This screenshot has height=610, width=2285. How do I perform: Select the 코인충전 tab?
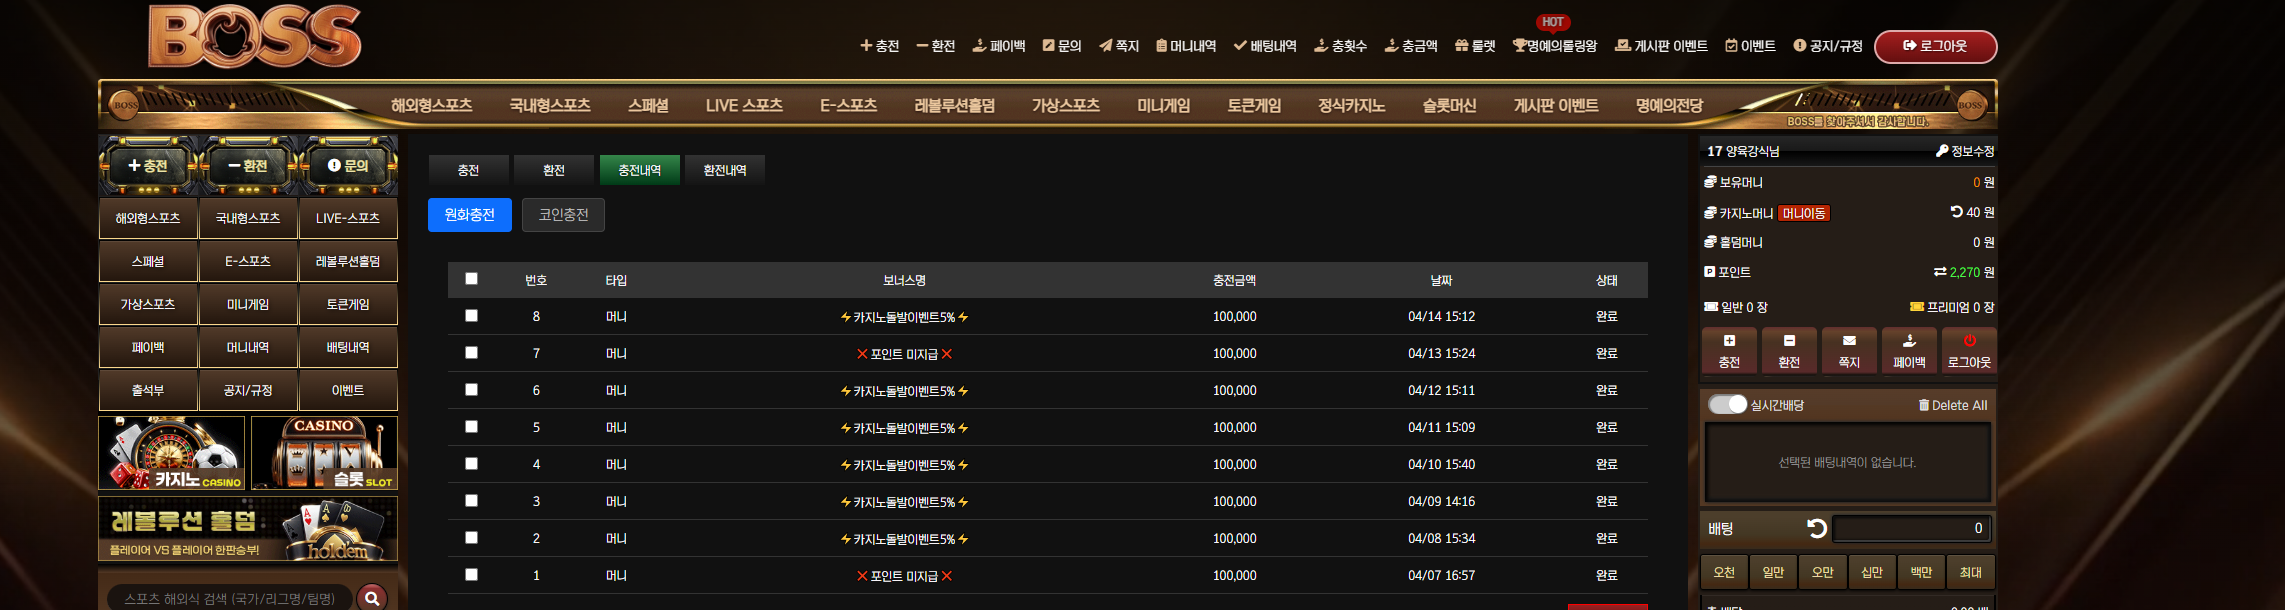[563, 215]
